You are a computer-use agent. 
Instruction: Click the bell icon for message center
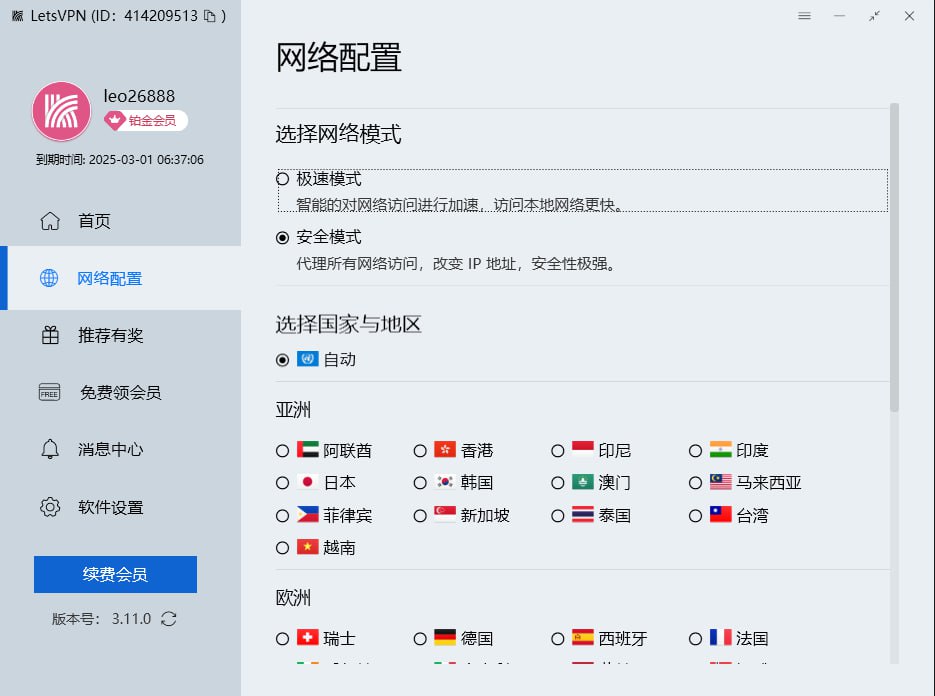tap(50, 449)
